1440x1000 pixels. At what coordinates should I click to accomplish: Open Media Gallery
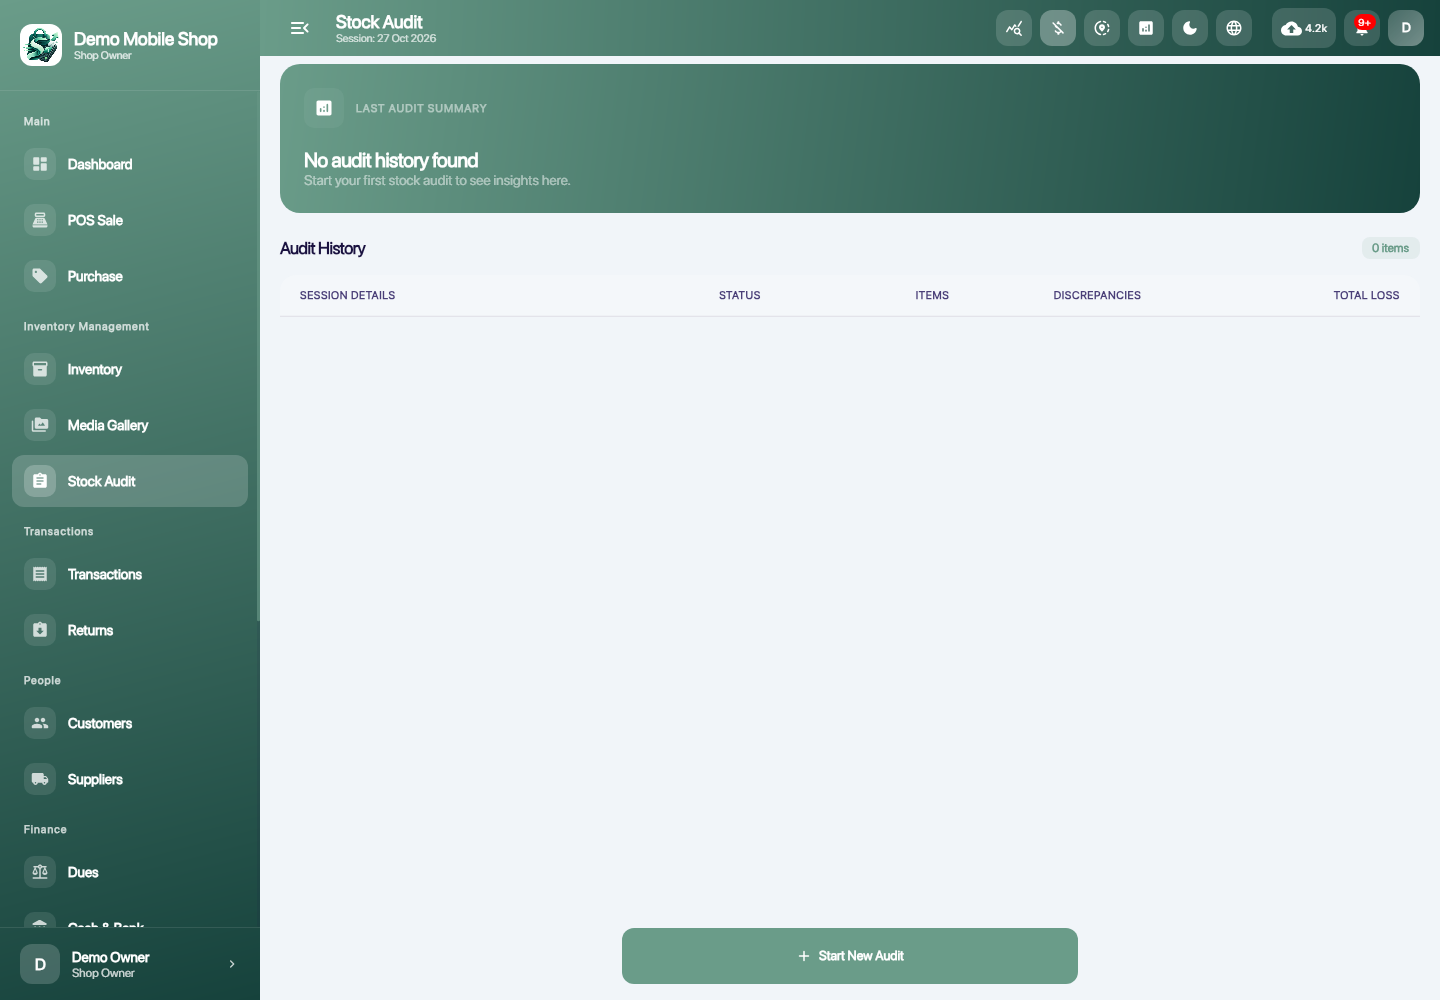pyautogui.click(x=130, y=425)
